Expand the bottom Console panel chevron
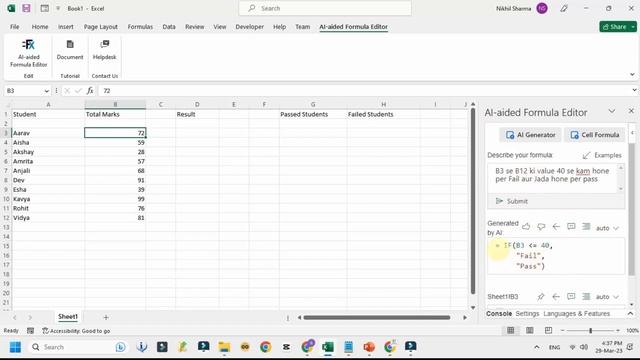Image resolution: width=640 pixels, height=360 pixels. pos(630,313)
